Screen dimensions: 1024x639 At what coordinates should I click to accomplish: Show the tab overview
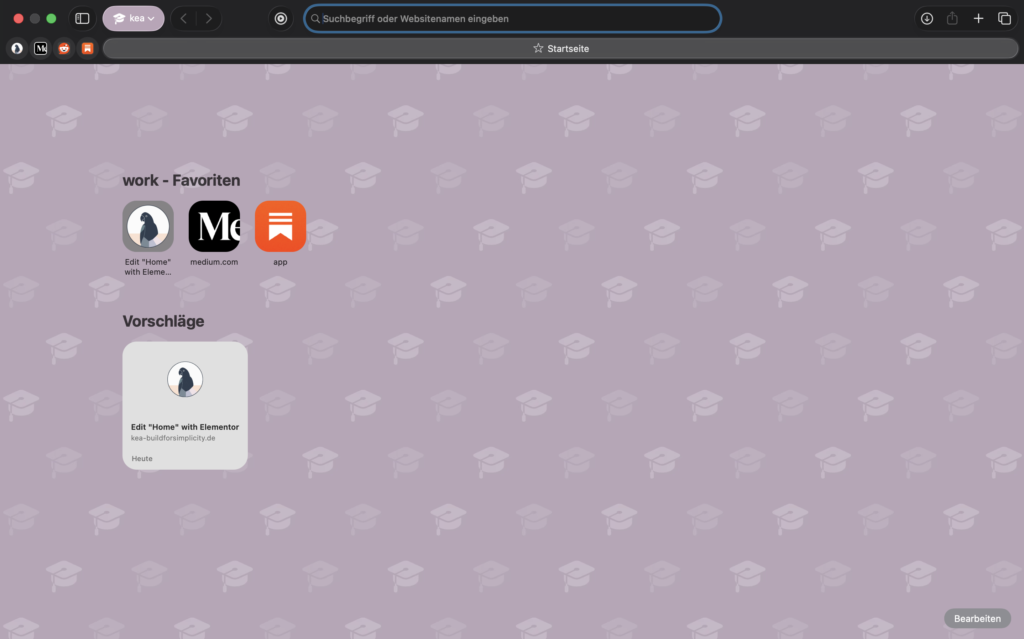click(x=1004, y=18)
